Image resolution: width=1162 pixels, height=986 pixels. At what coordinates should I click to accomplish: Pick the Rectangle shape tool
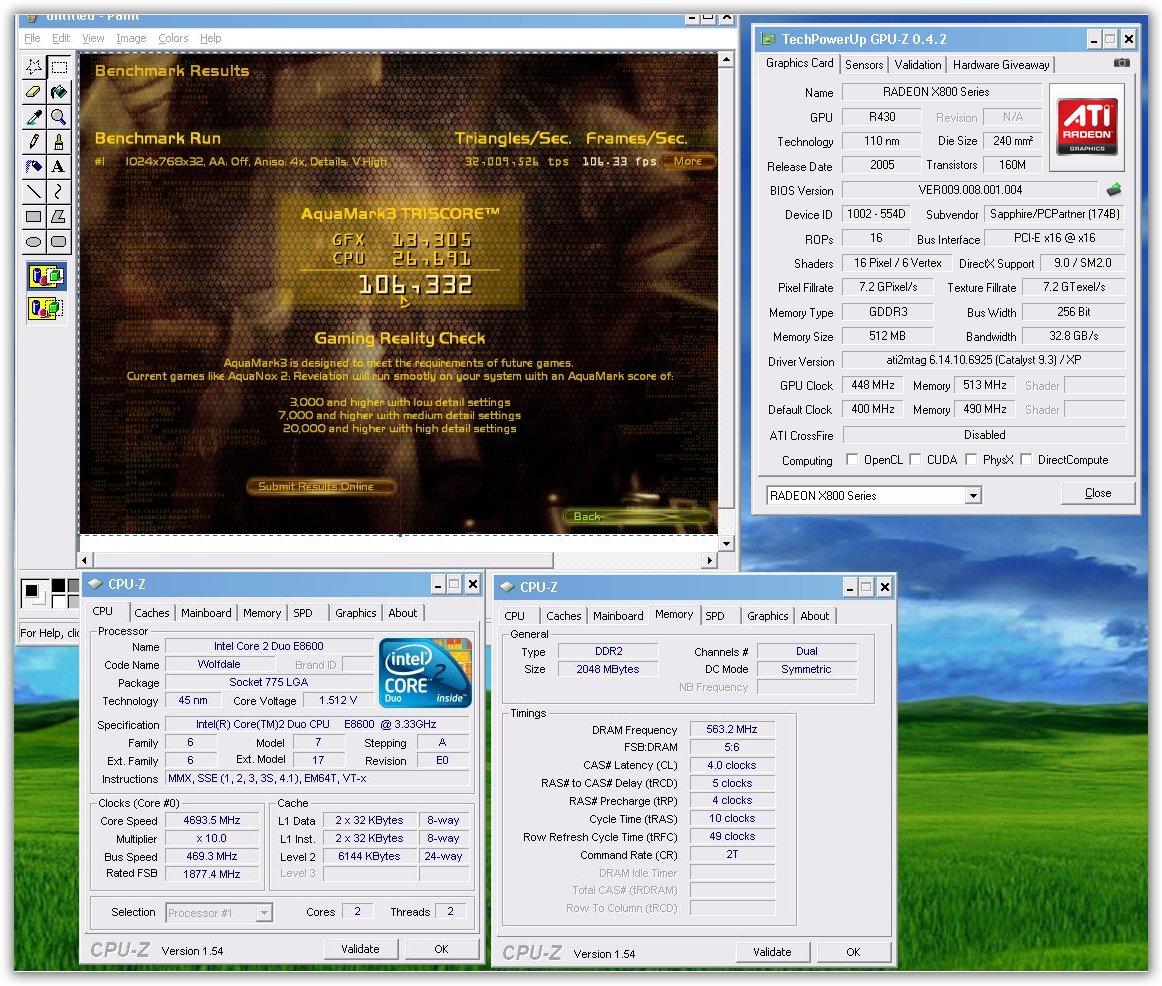coord(33,216)
